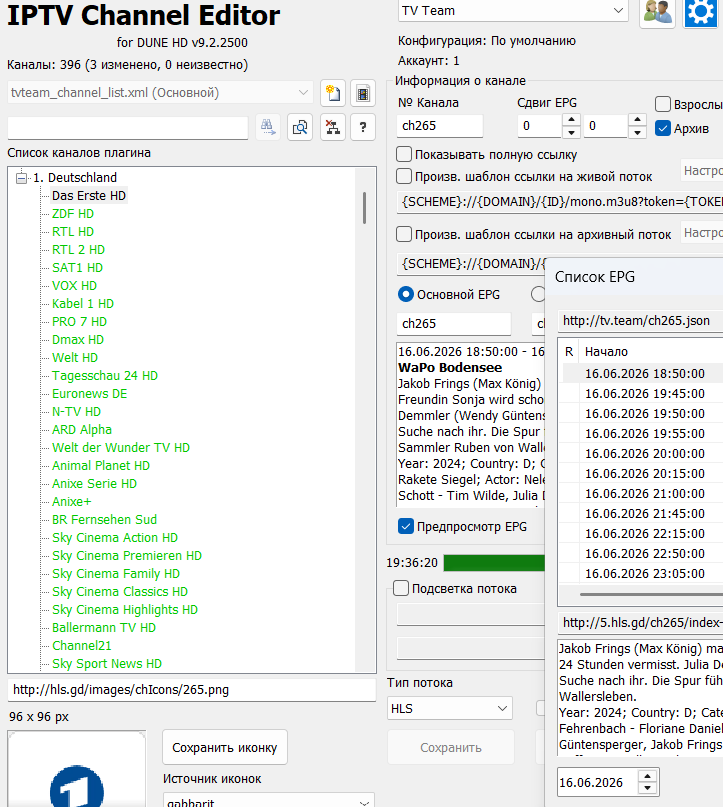The width and height of the screenshot is (723, 807).
Task: Click the film strip icon button
Action: [x=363, y=93]
